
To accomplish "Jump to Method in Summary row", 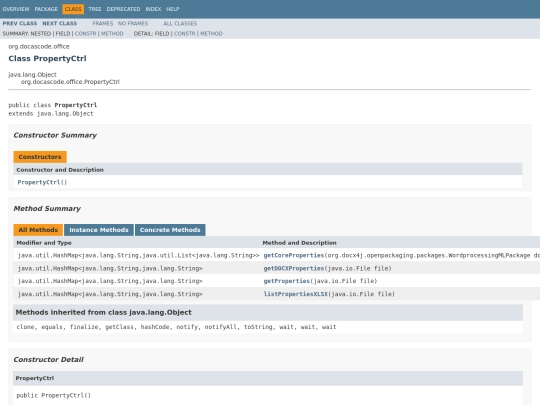I will tap(112, 33).
